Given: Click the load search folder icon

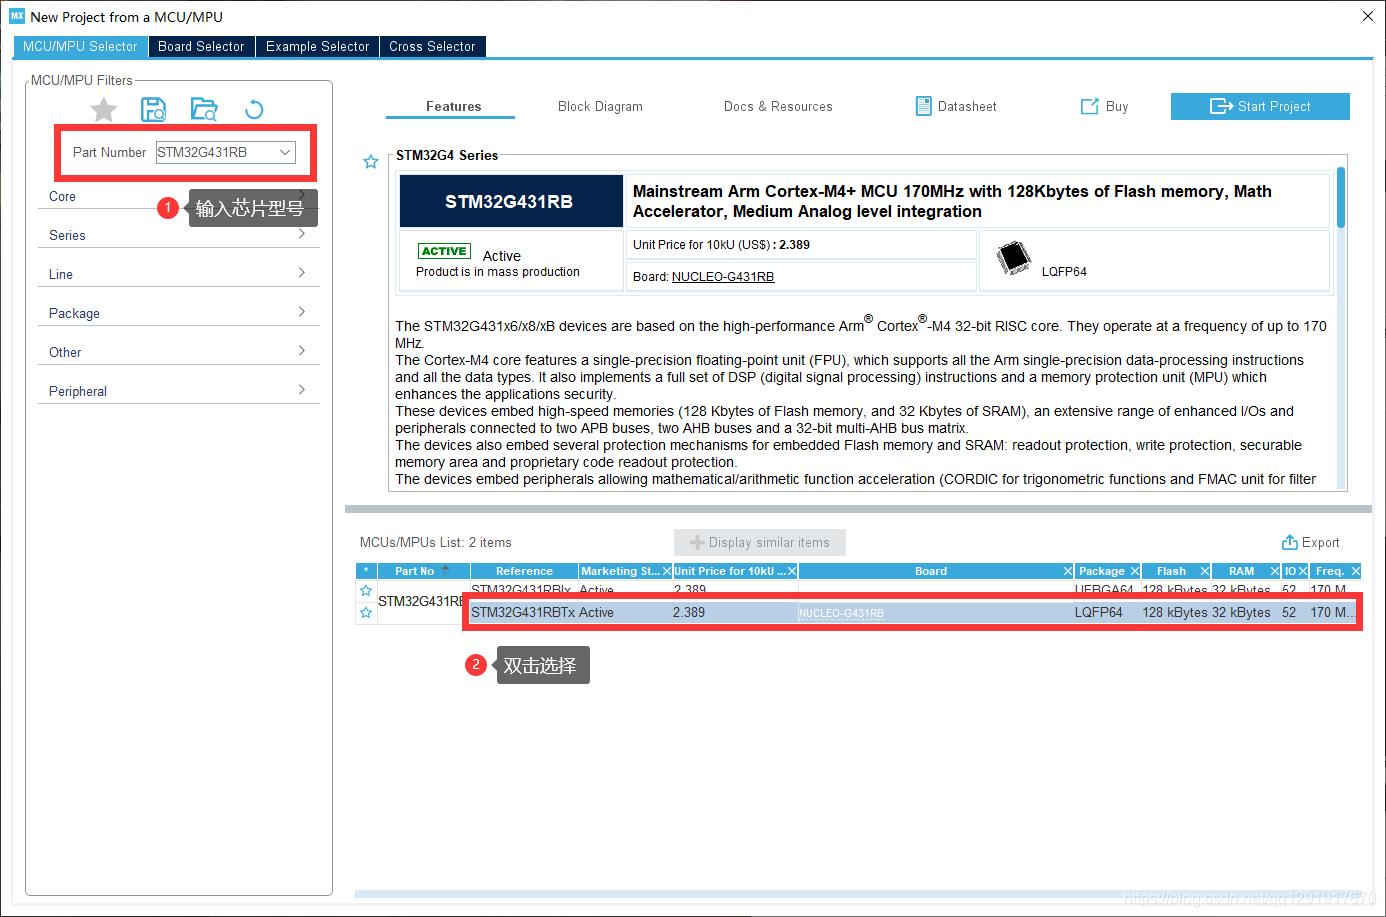Looking at the screenshot, I should click(x=204, y=109).
